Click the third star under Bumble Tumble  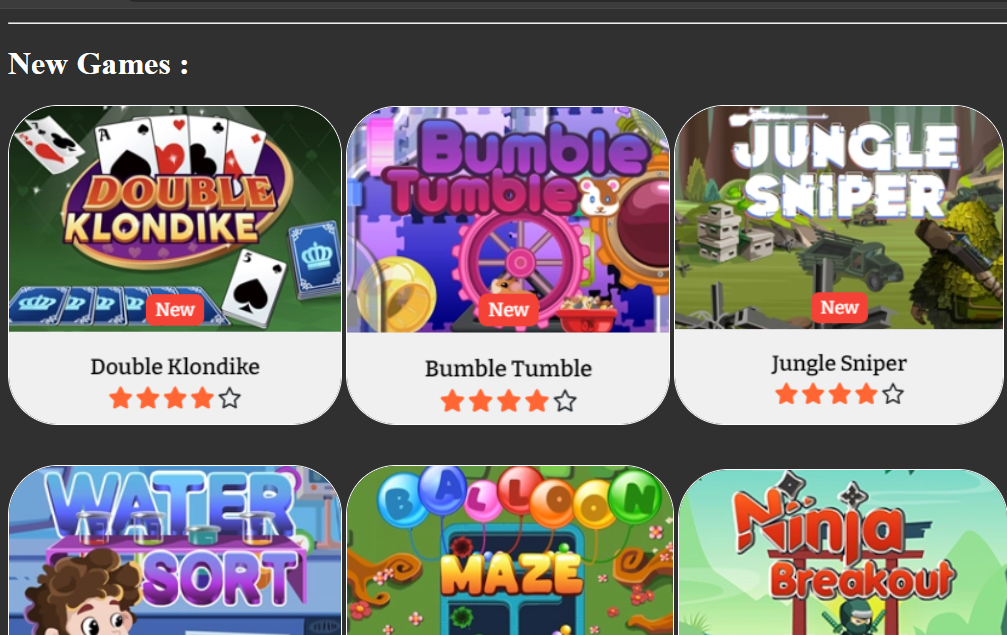click(x=509, y=401)
